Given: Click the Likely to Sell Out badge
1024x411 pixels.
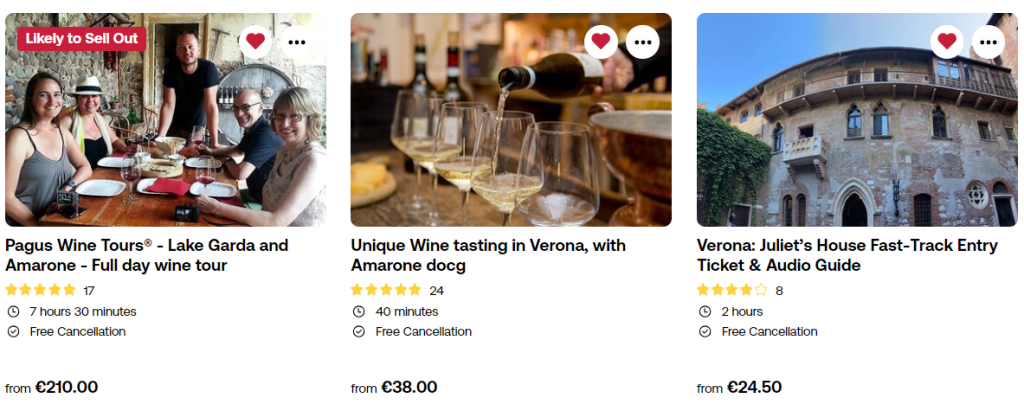Looking at the screenshot, I should [81, 39].
